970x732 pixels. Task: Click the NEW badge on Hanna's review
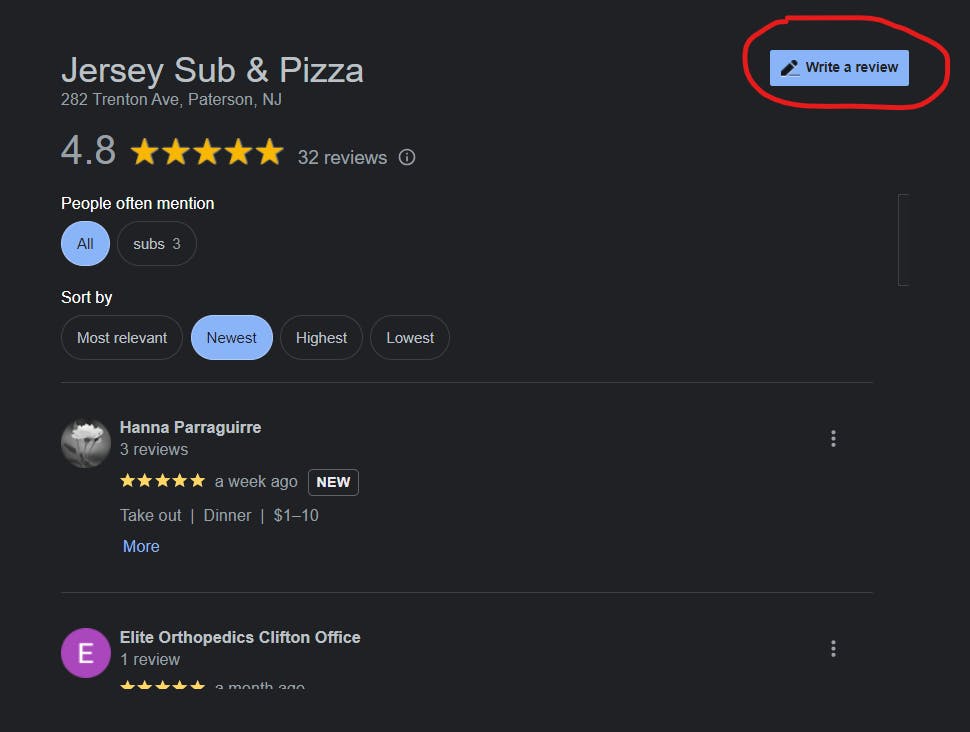click(x=333, y=482)
